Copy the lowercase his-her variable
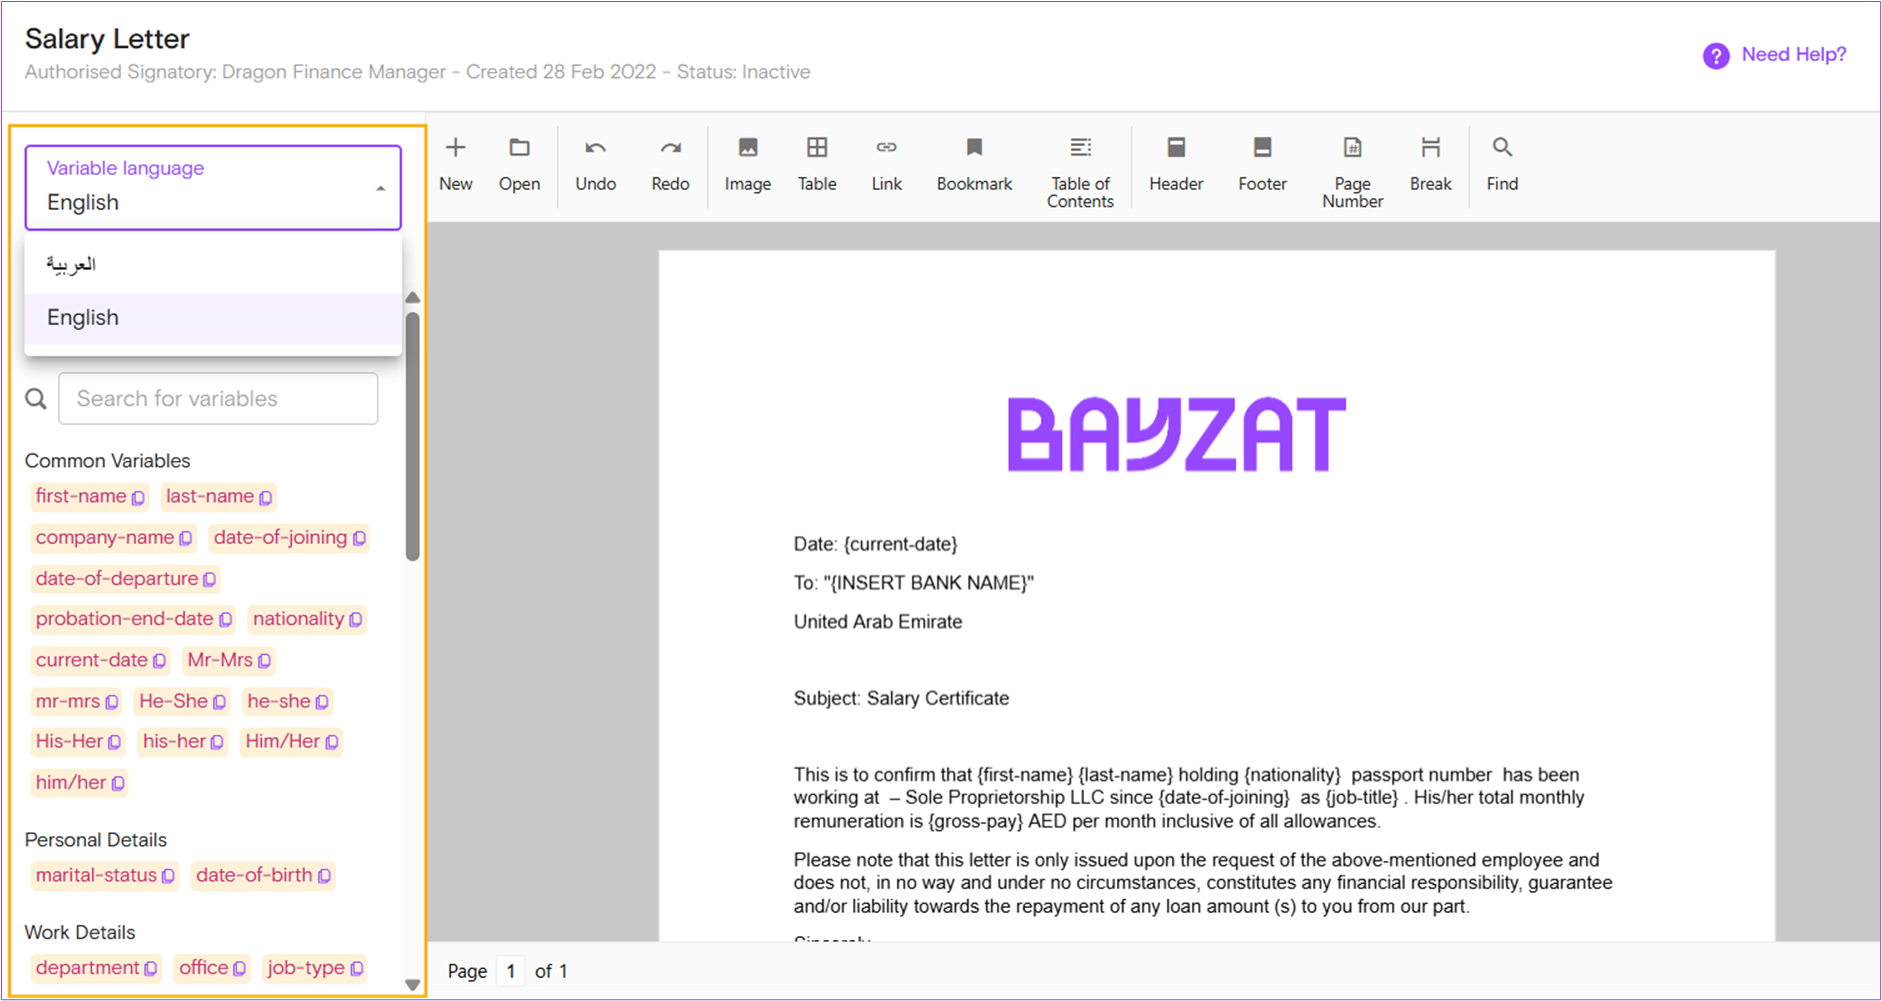This screenshot has width=1882, height=1001. point(216,742)
